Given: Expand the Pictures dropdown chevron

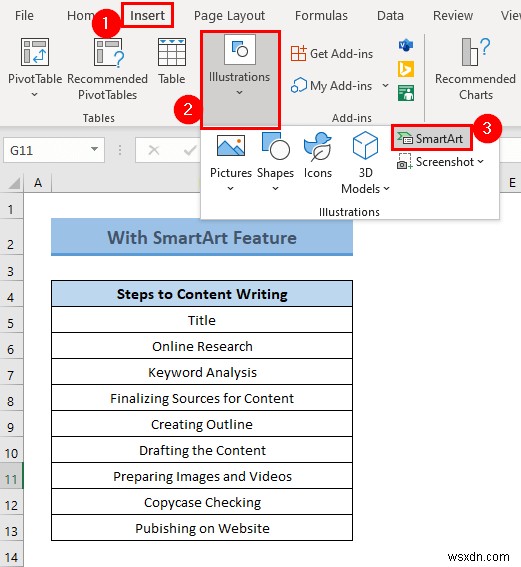Looking at the screenshot, I should [231, 188].
